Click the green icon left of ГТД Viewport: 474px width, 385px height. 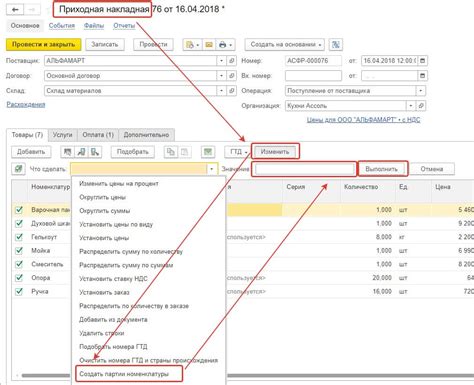(x=208, y=152)
